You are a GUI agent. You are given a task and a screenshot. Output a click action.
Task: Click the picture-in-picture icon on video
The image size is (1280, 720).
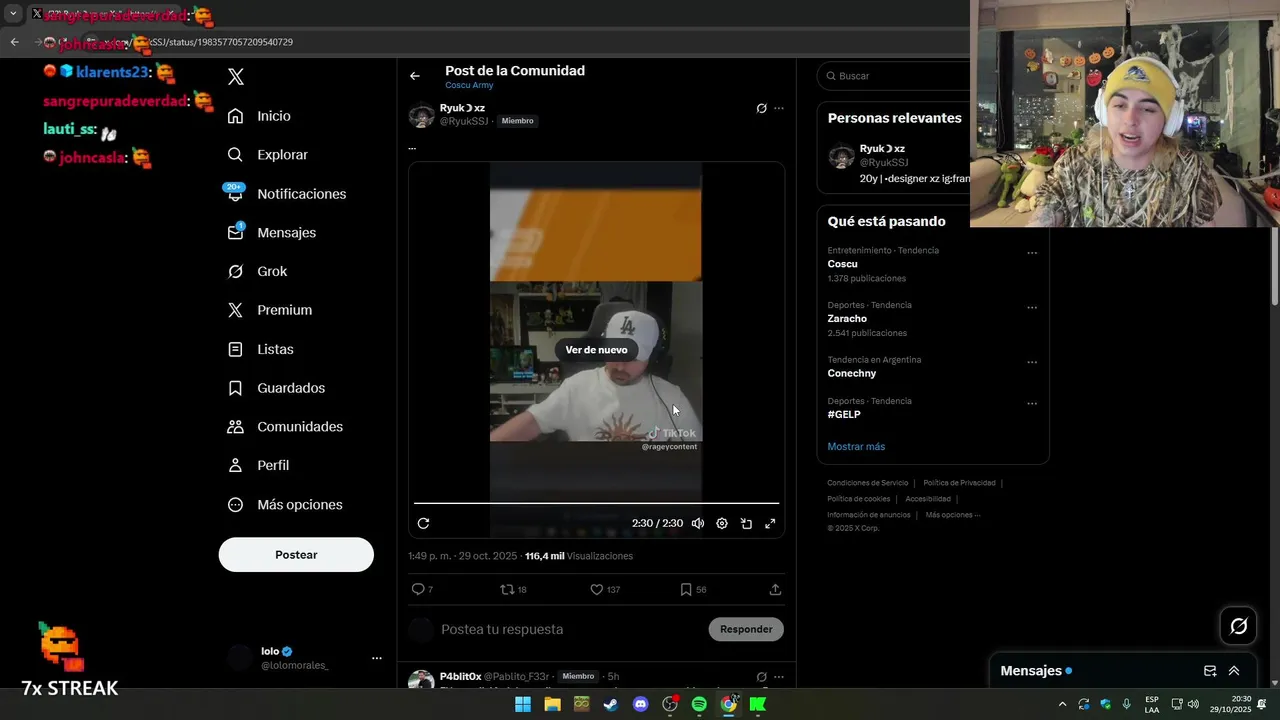pos(746,523)
